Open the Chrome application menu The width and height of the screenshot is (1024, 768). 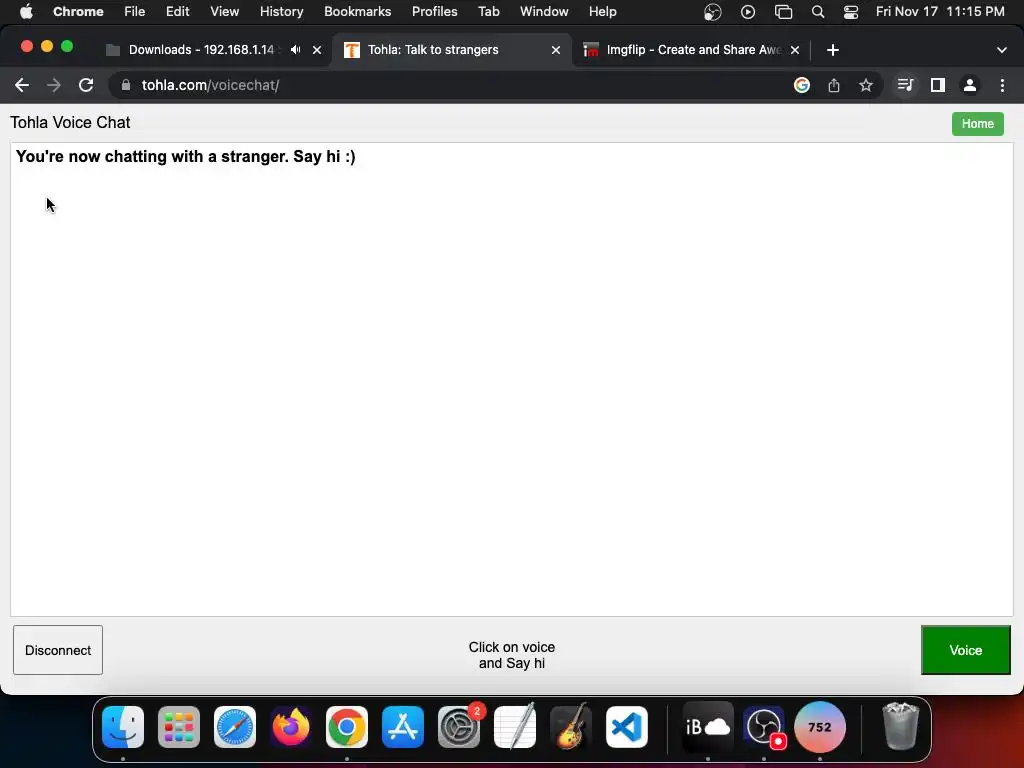pos(78,12)
